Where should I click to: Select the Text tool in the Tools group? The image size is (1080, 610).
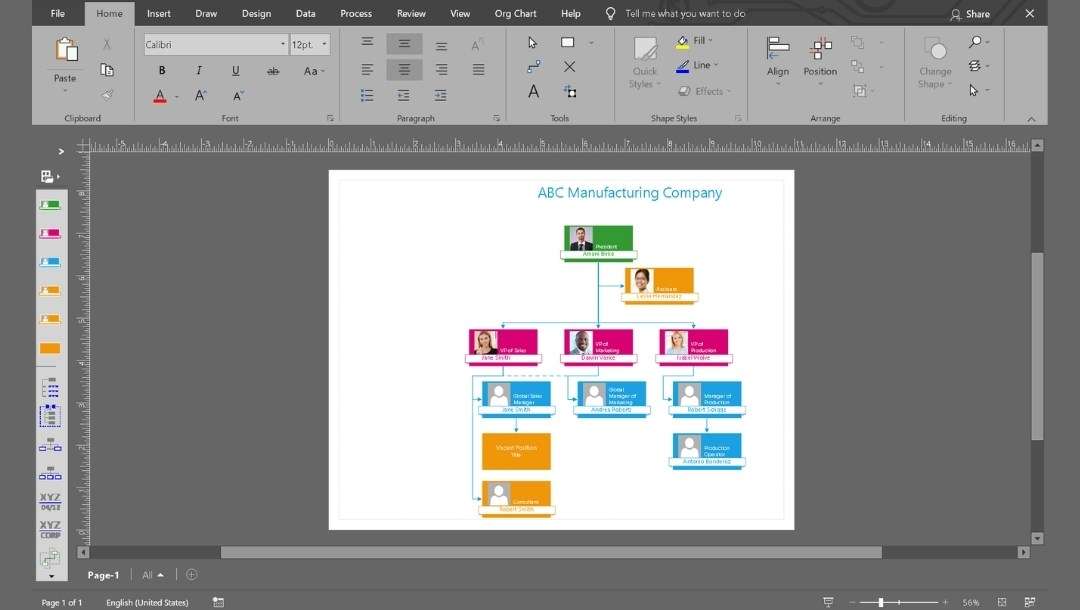(x=533, y=90)
